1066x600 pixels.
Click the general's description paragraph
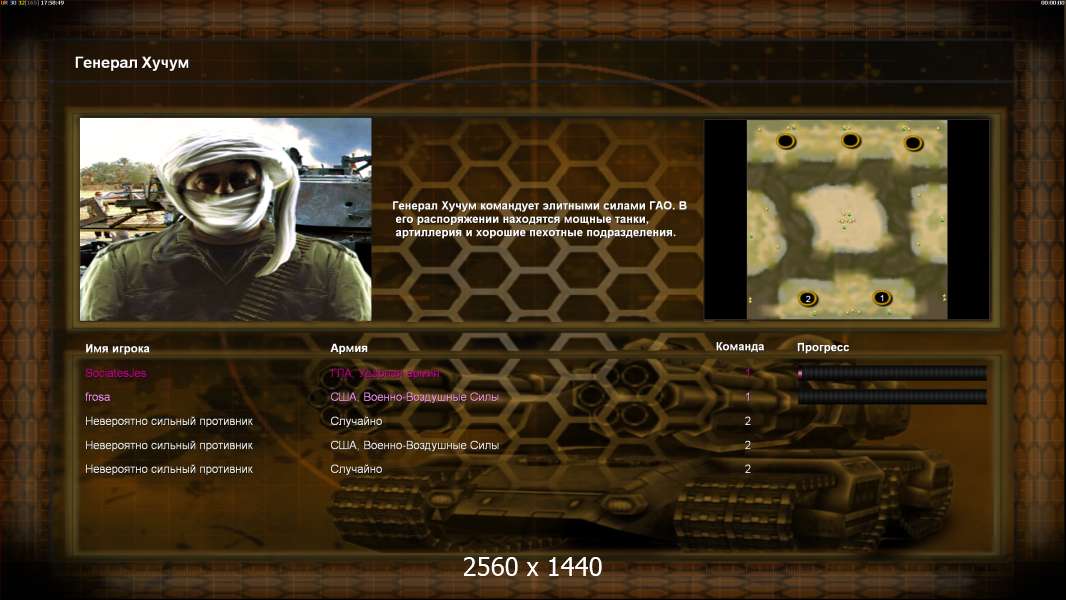click(539, 219)
